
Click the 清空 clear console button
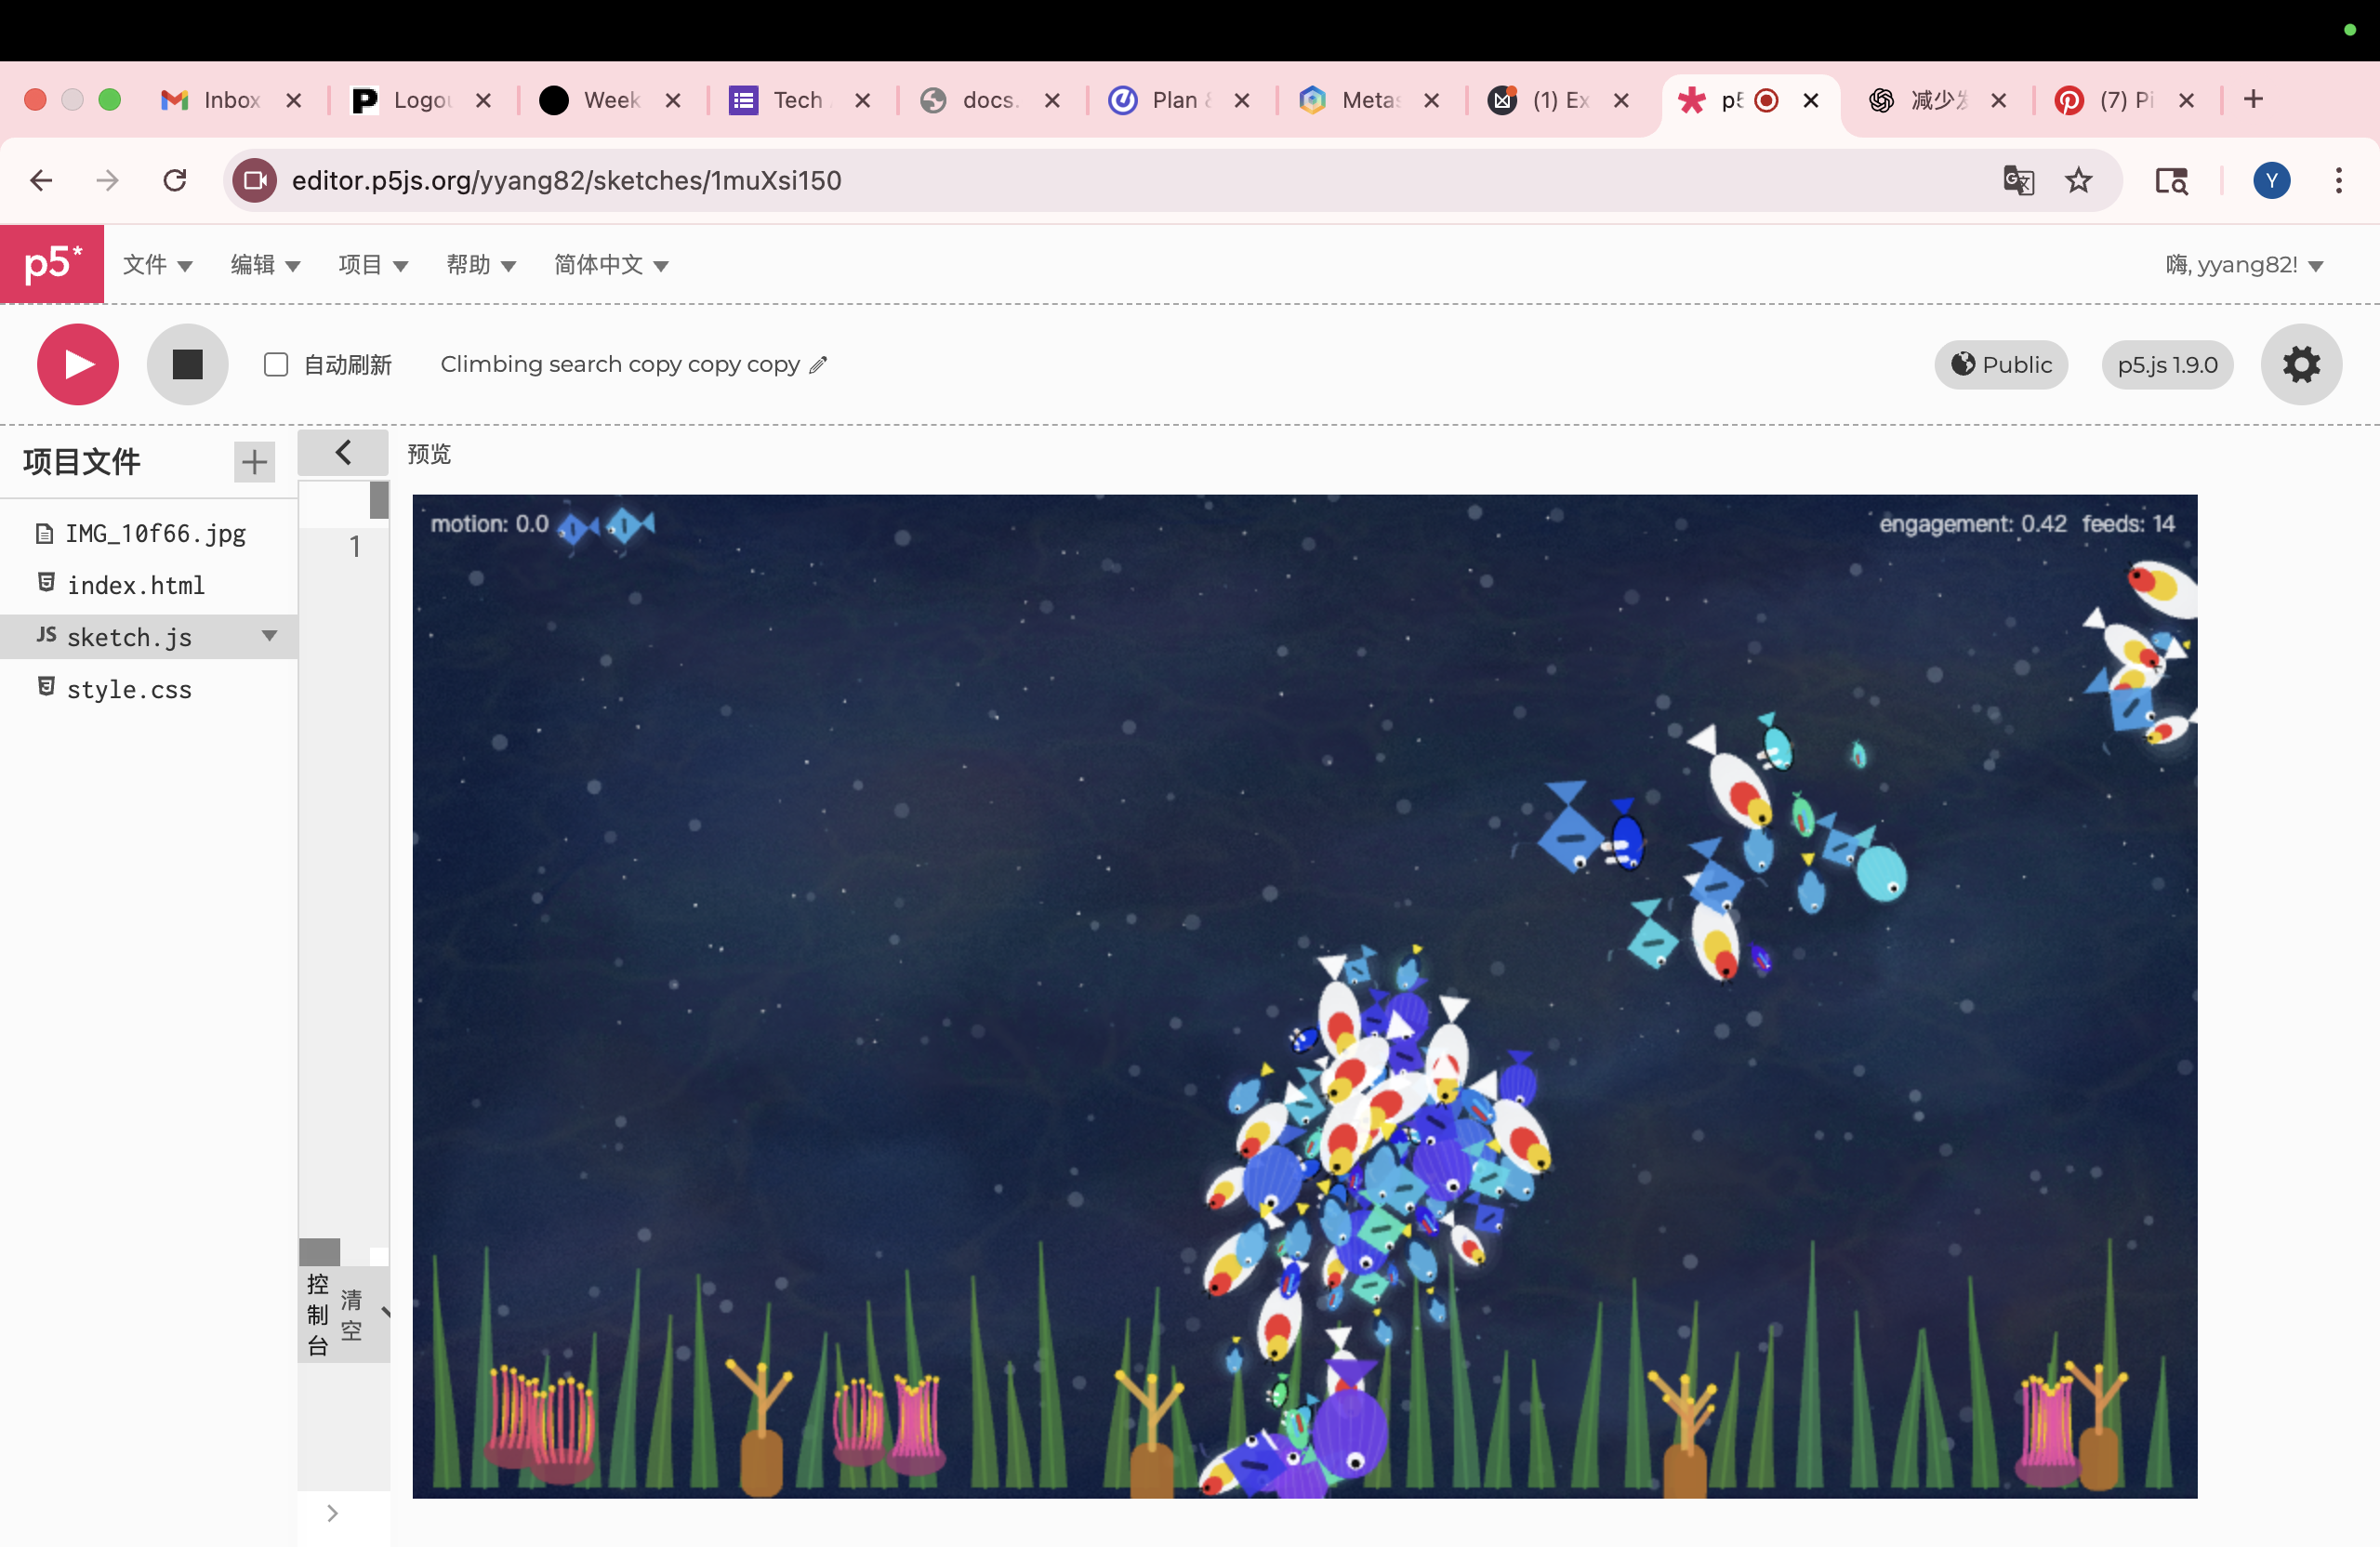(x=351, y=1314)
